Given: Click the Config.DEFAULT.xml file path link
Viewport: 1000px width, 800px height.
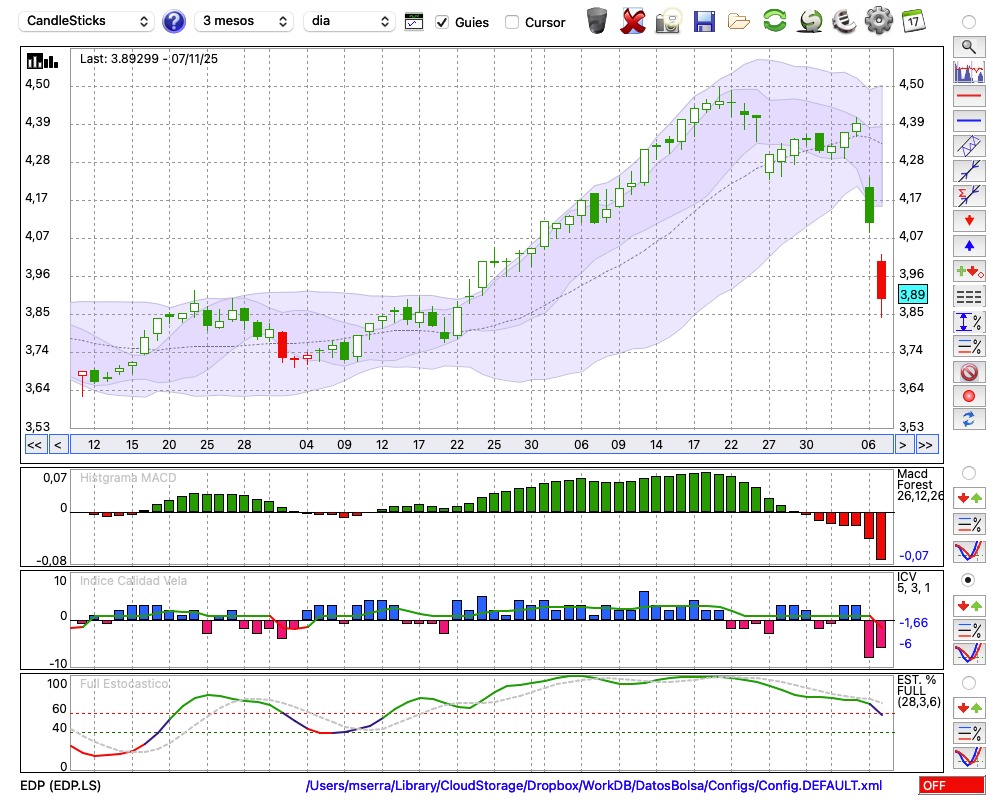Looking at the screenshot, I should (594, 785).
